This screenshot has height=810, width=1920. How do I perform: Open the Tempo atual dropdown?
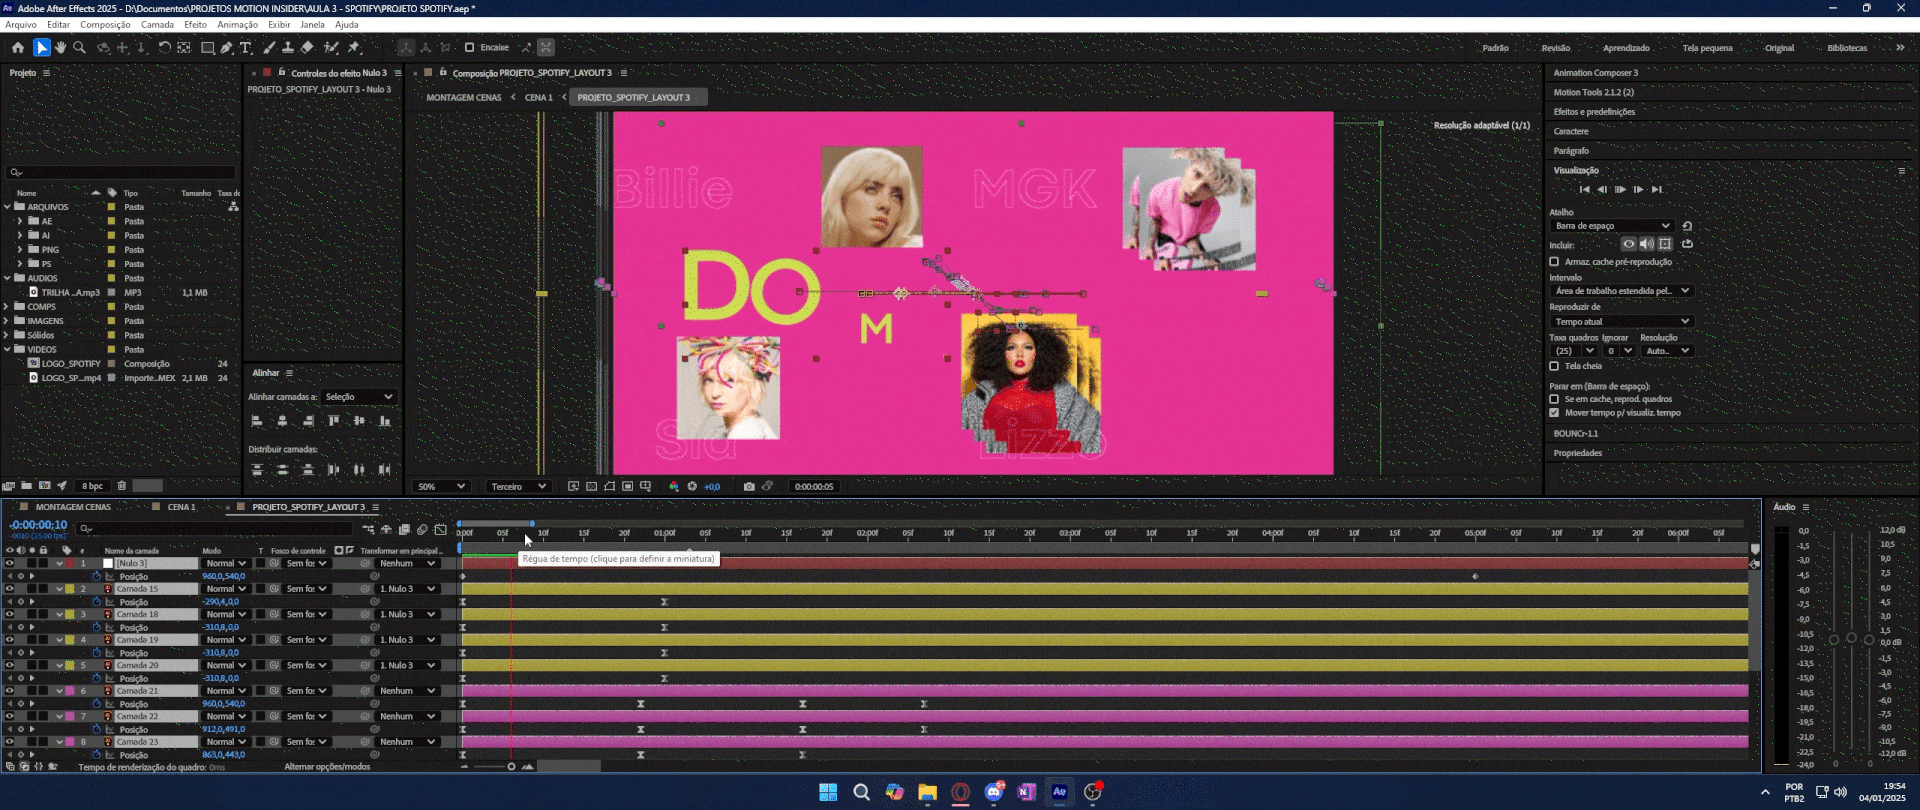point(1621,322)
